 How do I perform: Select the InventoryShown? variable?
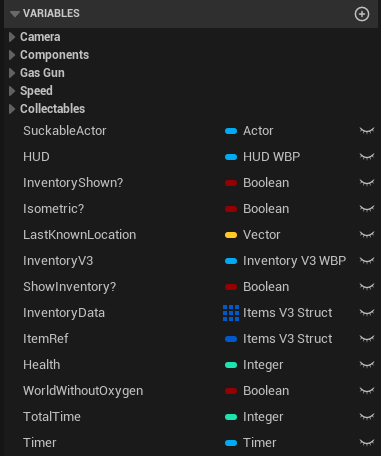[73, 183]
